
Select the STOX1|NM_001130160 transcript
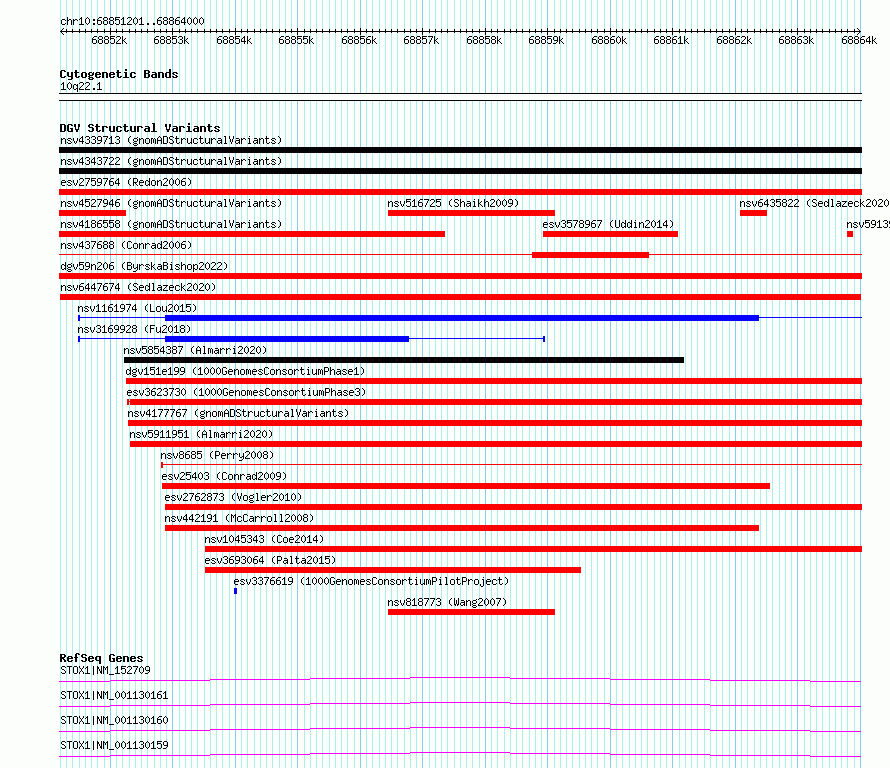pyautogui.click(x=114, y=720)
